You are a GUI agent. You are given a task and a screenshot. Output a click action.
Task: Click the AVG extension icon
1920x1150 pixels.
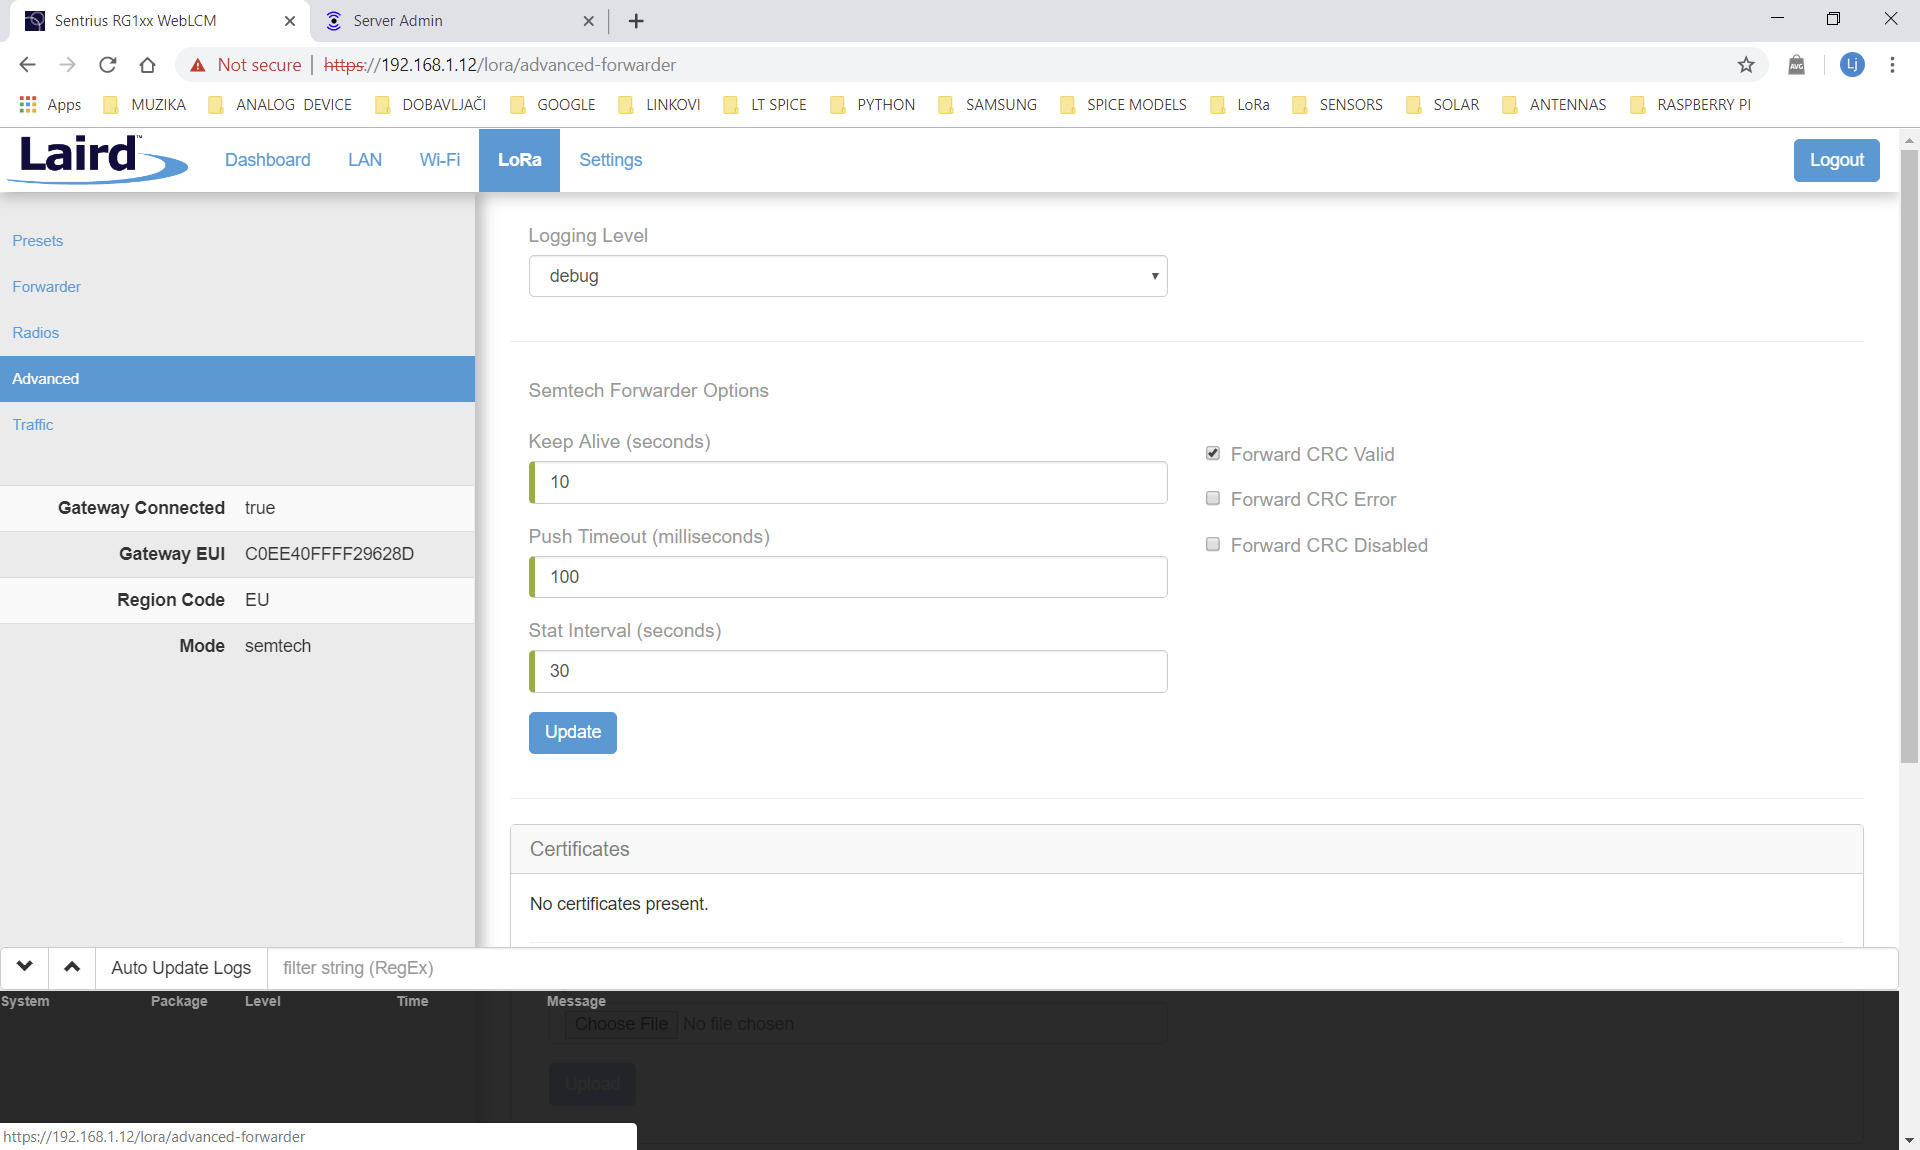(x=1797, y=64)
